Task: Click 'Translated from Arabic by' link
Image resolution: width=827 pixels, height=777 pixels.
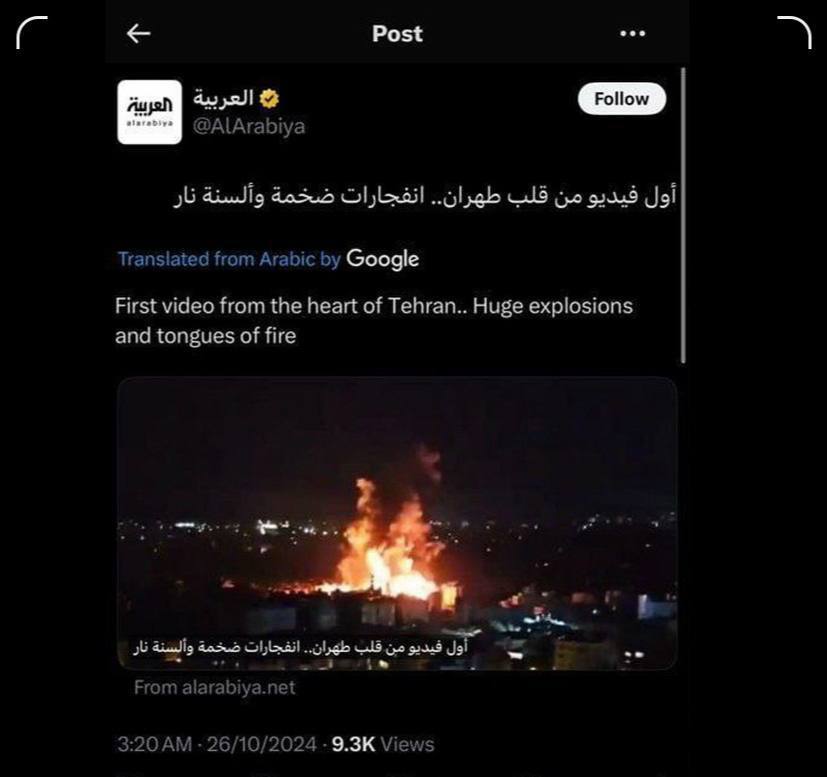Action: point(229,259)
